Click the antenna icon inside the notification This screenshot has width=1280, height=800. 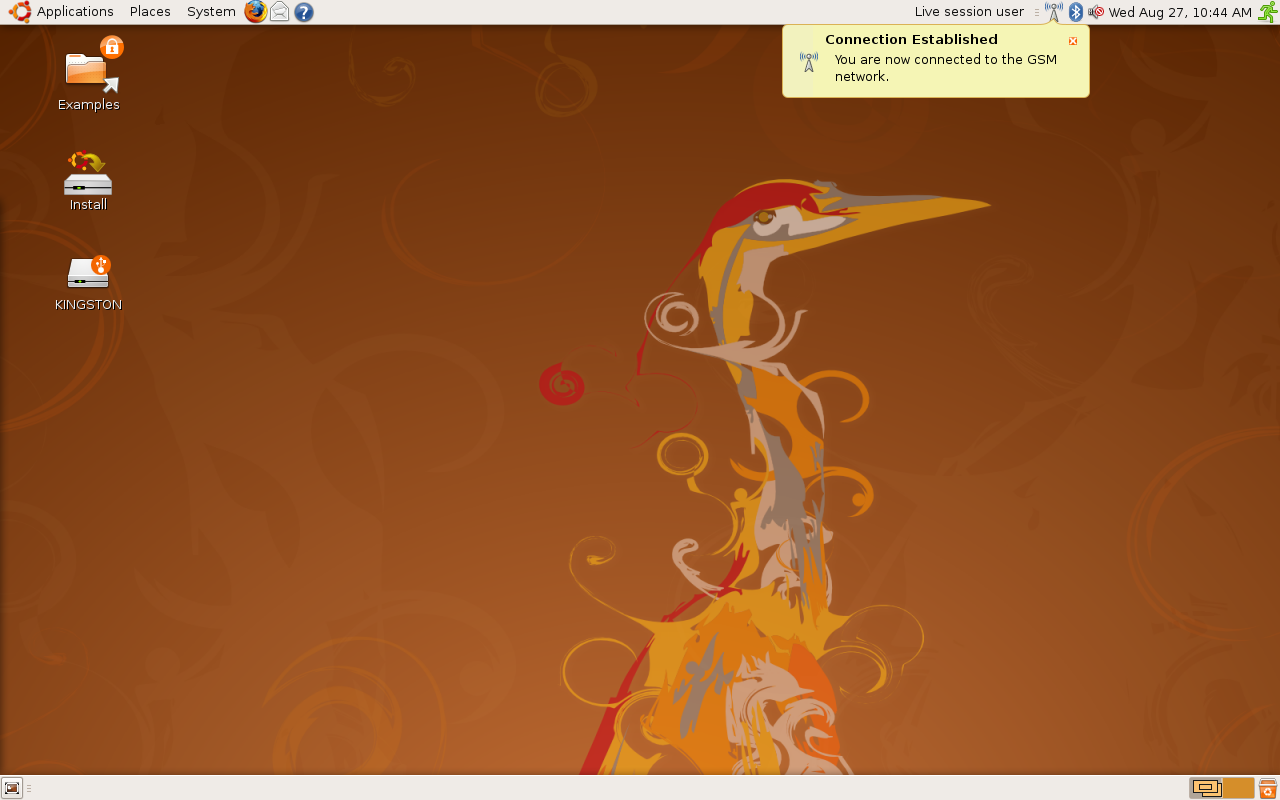pyautogui.click(x=809, y=62)
